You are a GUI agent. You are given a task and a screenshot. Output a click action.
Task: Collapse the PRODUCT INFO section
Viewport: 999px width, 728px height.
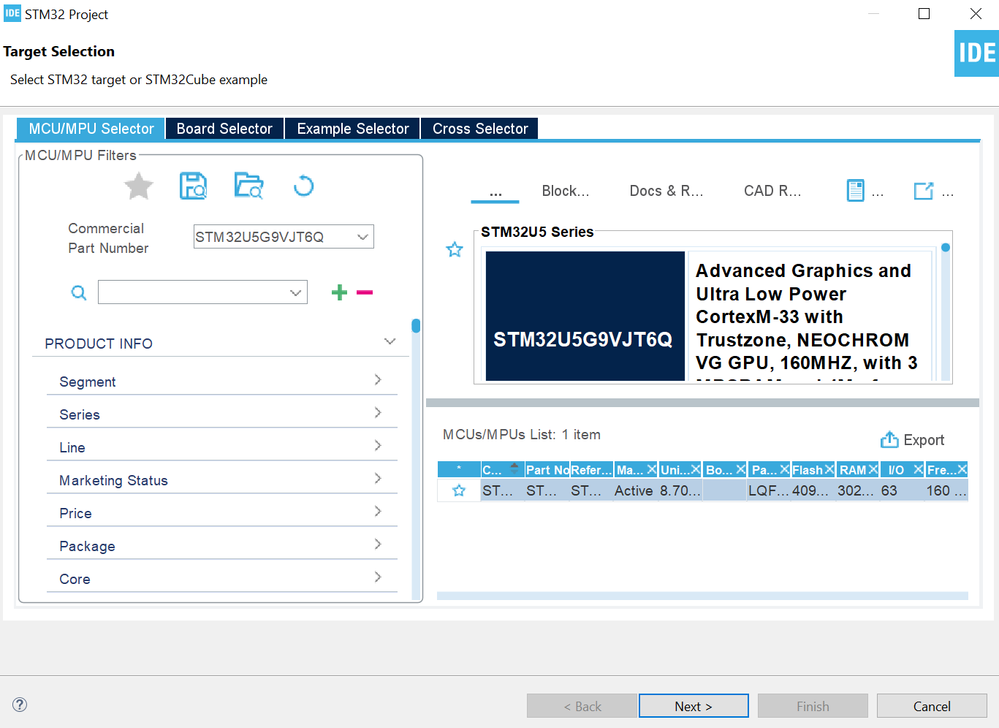pos(390,341)
